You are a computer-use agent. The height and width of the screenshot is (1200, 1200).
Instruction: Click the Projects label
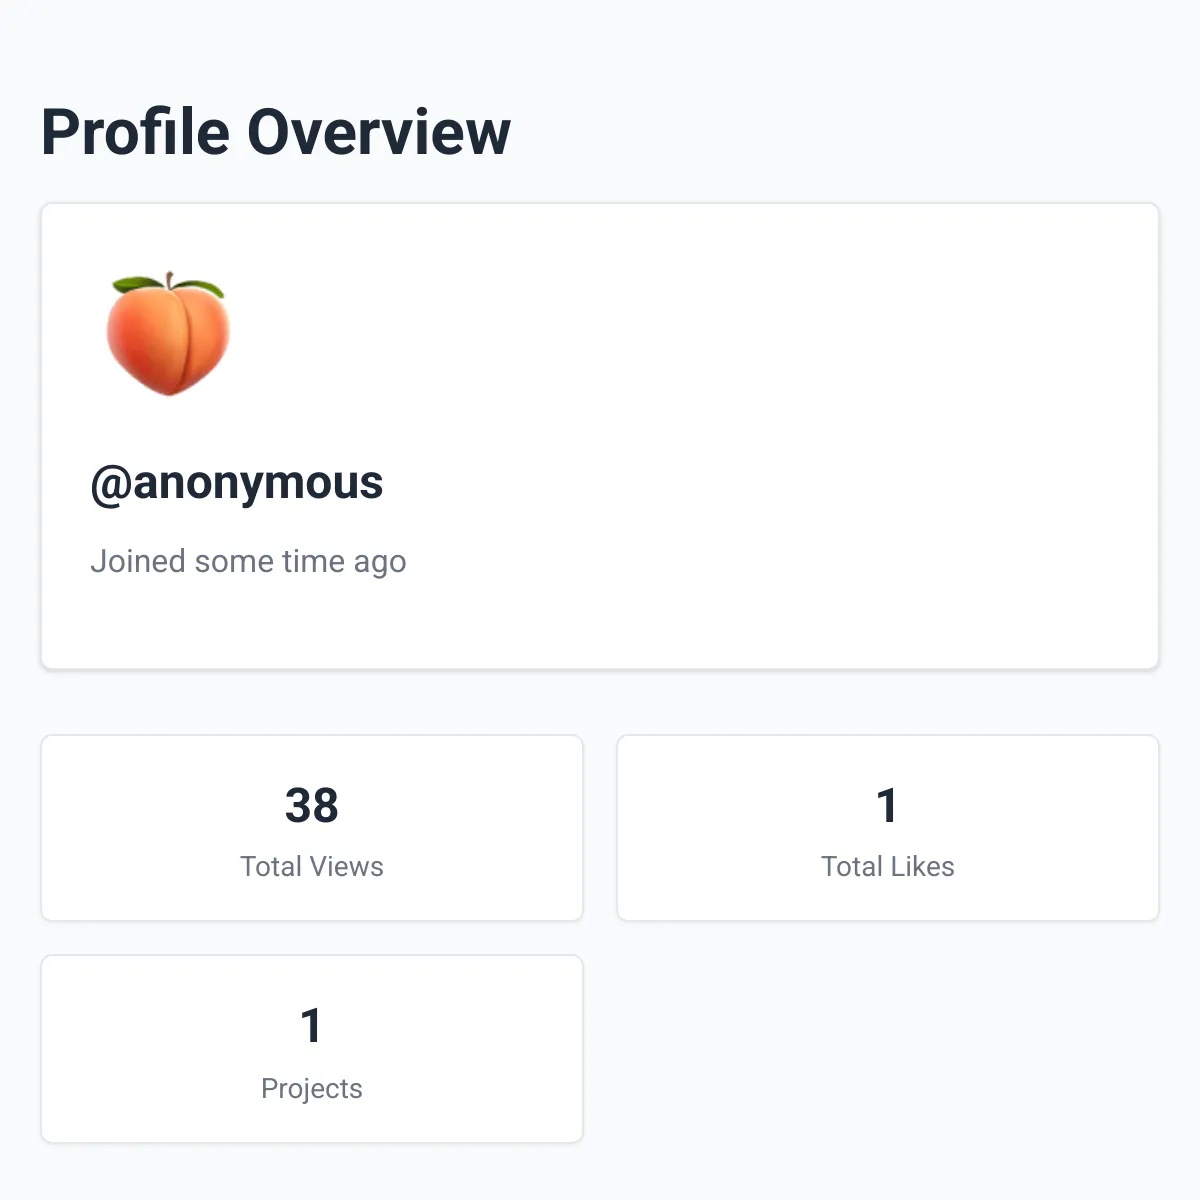point(311,1088)
